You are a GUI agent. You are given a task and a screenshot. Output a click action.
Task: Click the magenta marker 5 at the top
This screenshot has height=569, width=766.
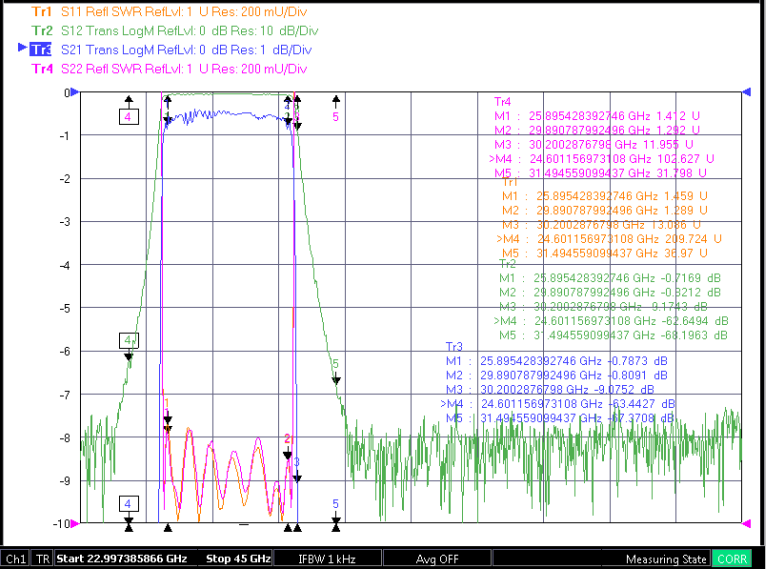coord(336,117)
